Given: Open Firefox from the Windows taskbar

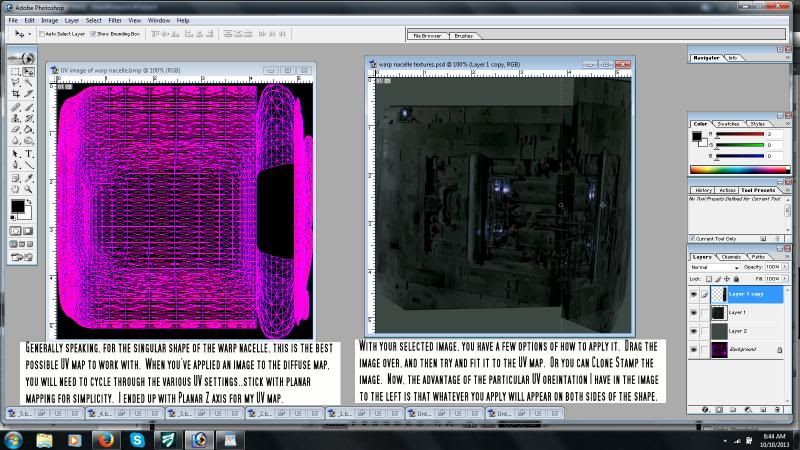Looking at the screenshot, I should point(106,440).
